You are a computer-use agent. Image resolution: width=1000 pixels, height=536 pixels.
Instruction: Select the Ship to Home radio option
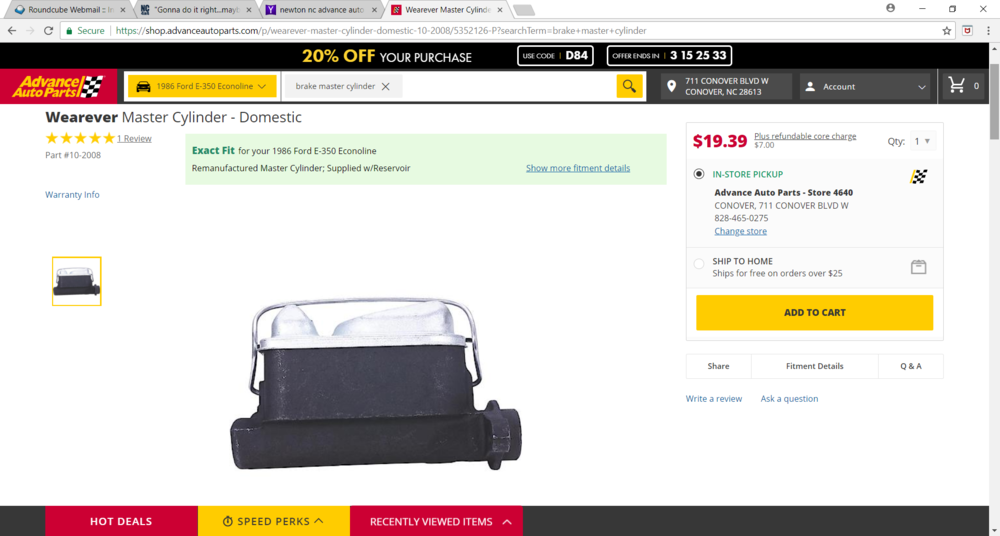699,264
